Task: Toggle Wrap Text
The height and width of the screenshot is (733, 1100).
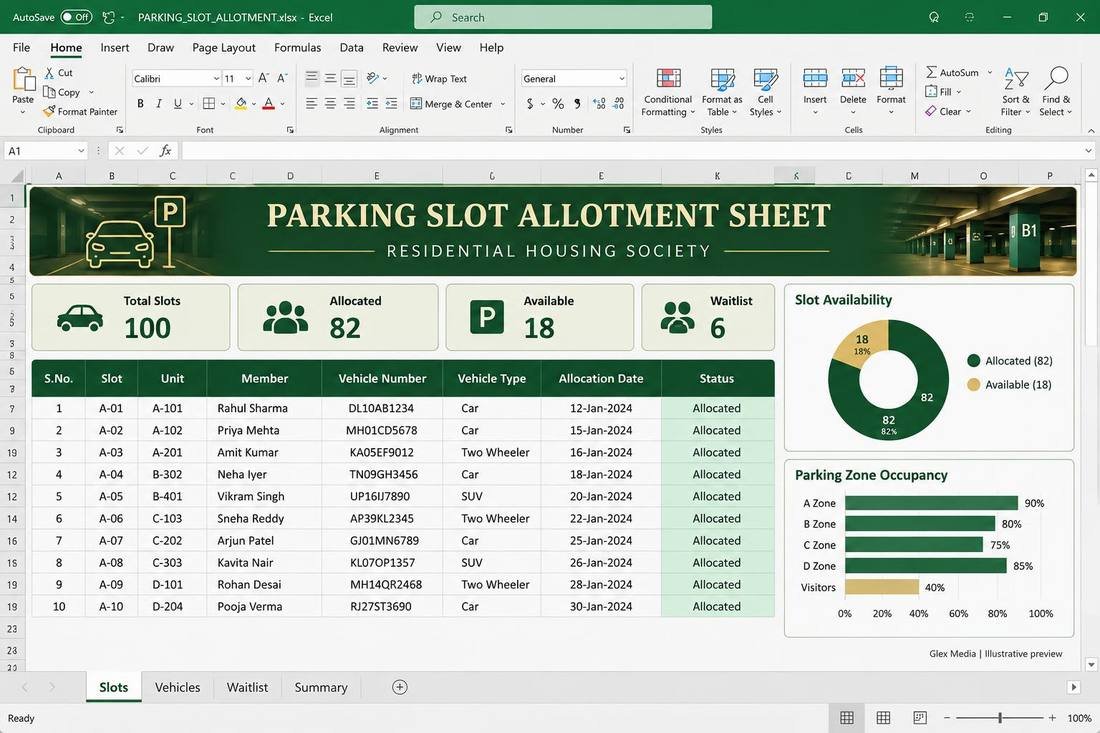Action: [x=439, y=79]
